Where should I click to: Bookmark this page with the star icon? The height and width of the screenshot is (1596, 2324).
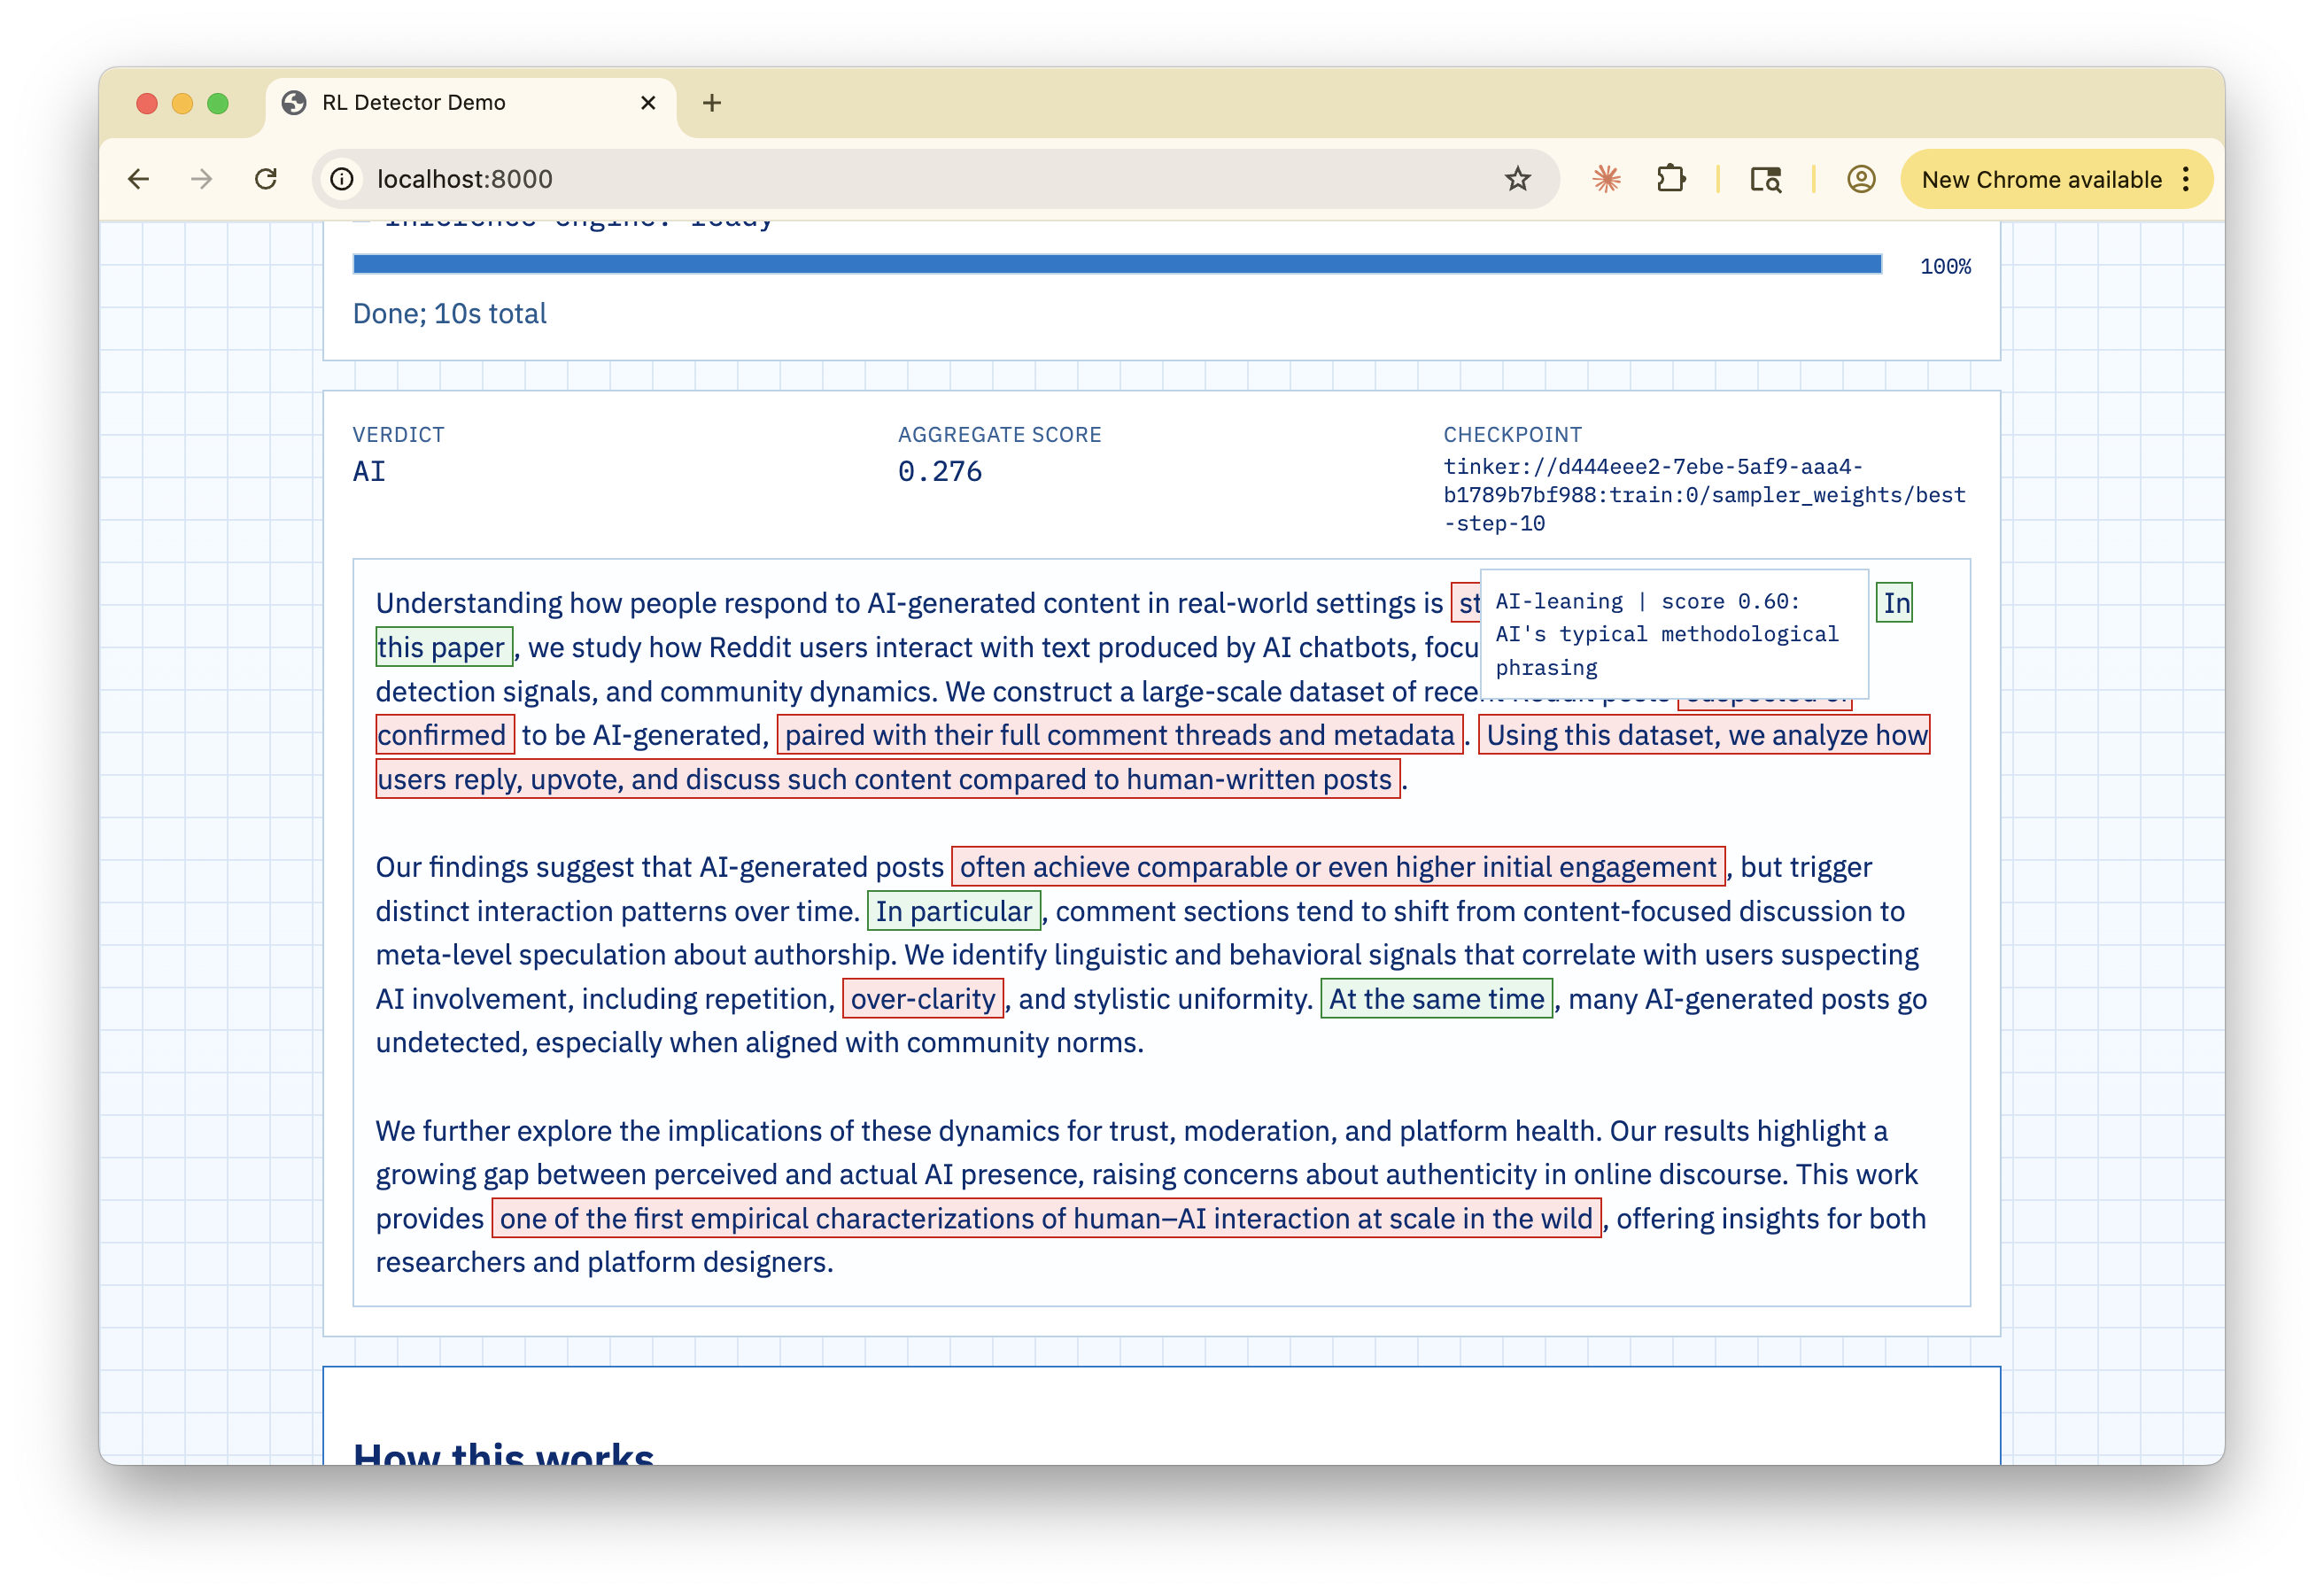point(1517,179)
